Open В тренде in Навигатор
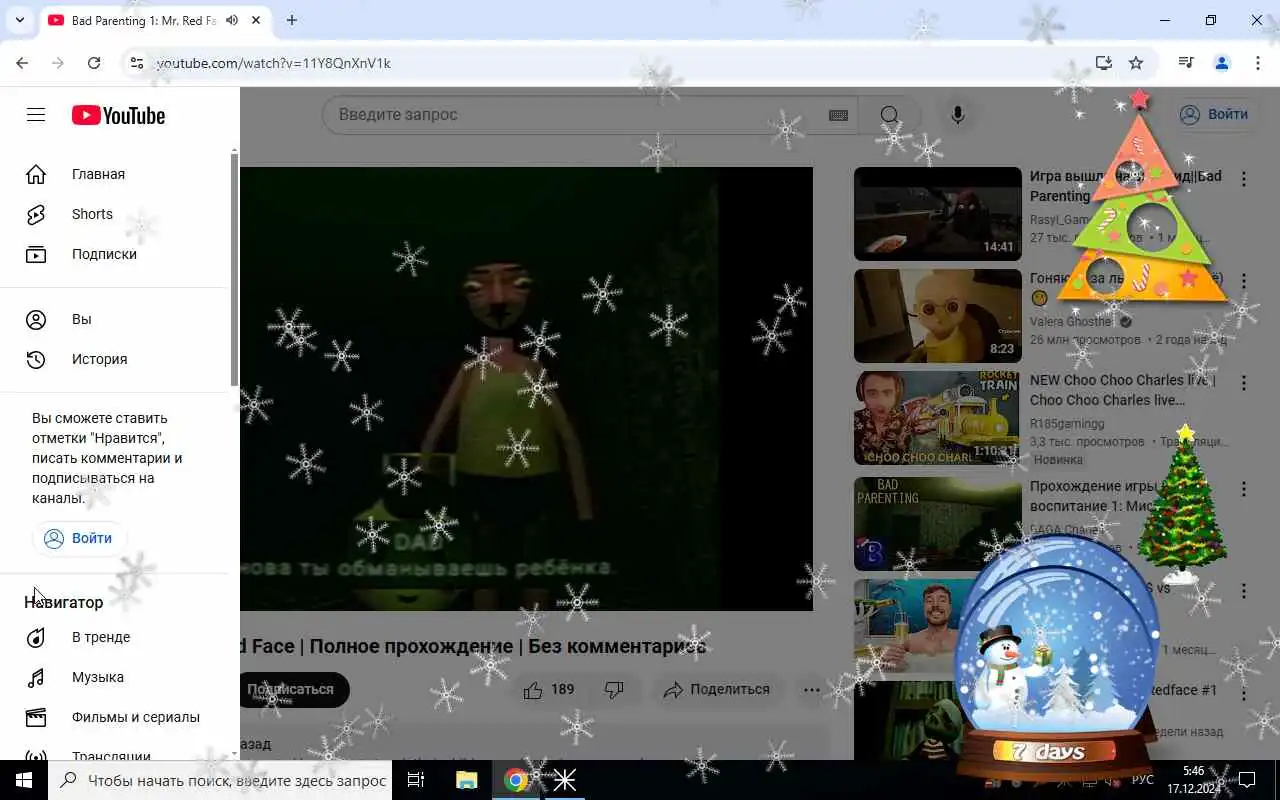 [x=113, y=637]
